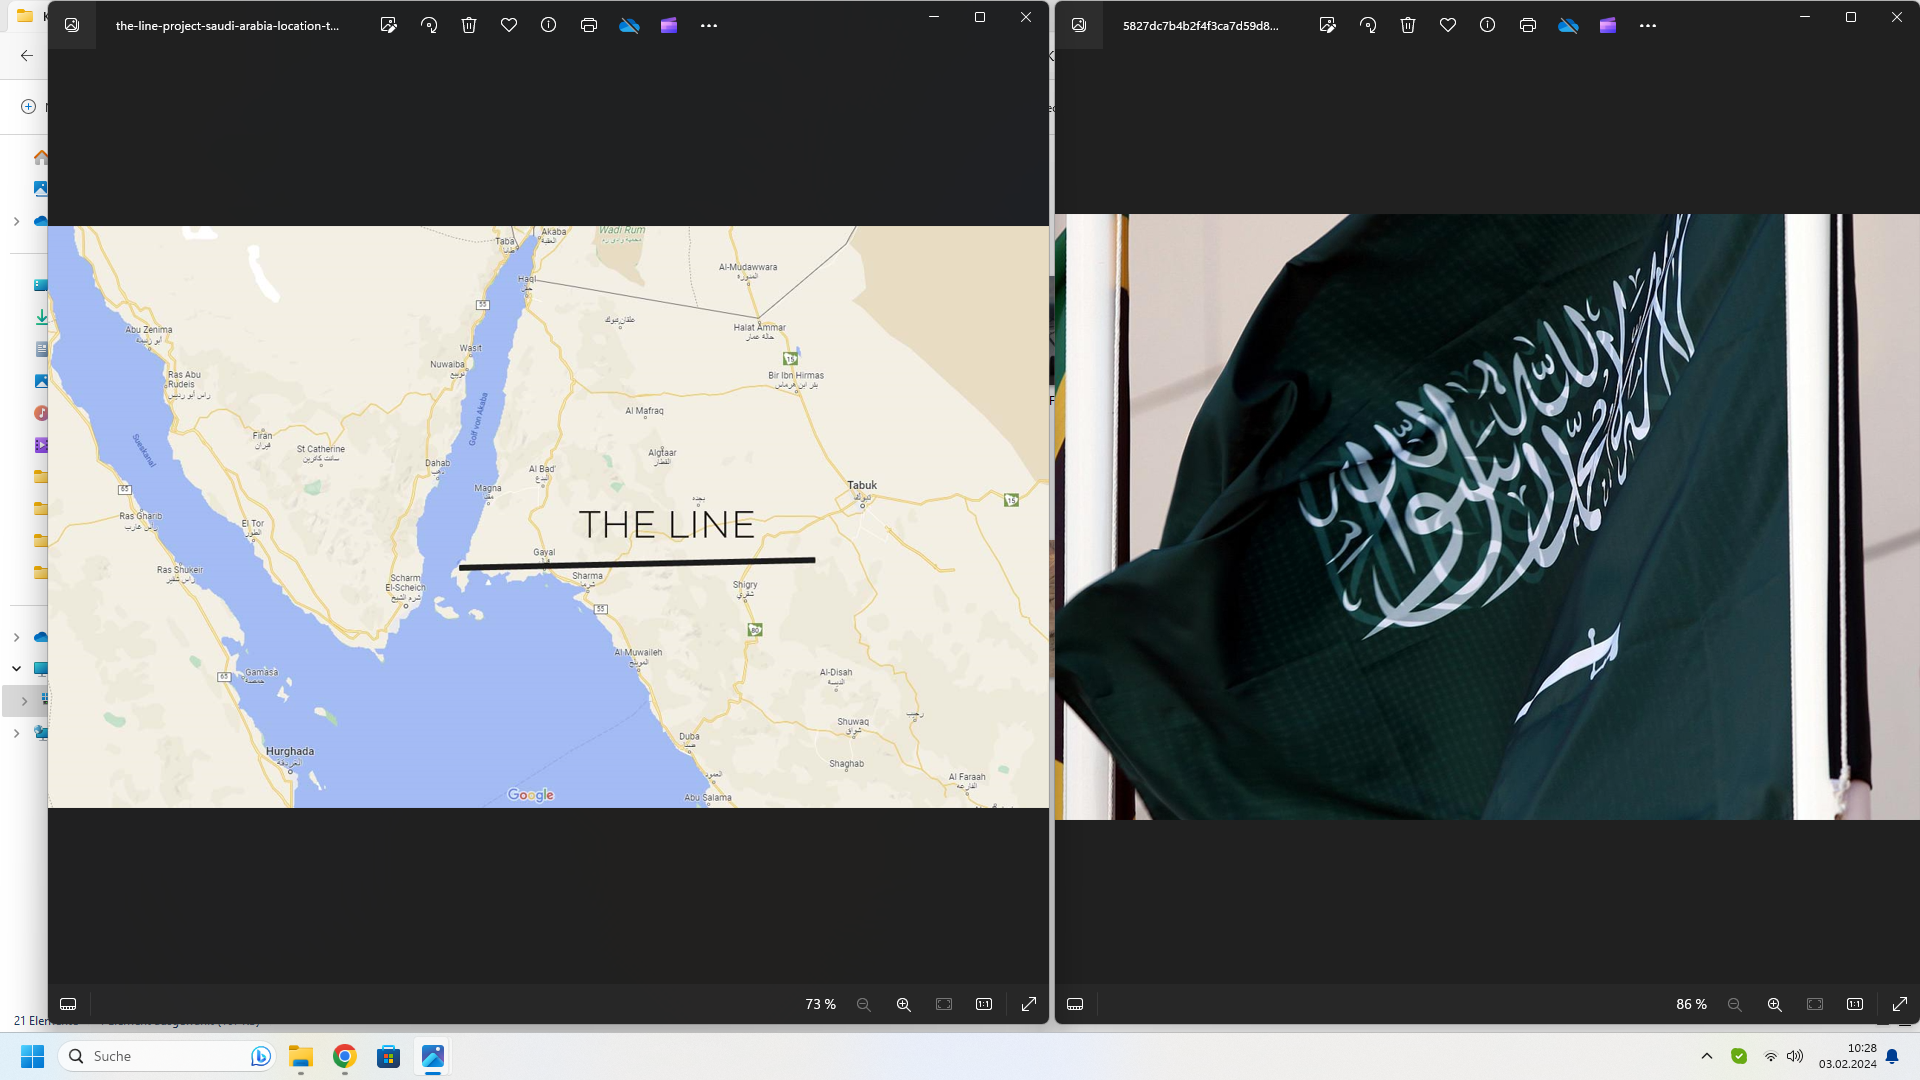
Task: Toggle filmstrip in right Photos window
Action: [x=1075, y=1004]
